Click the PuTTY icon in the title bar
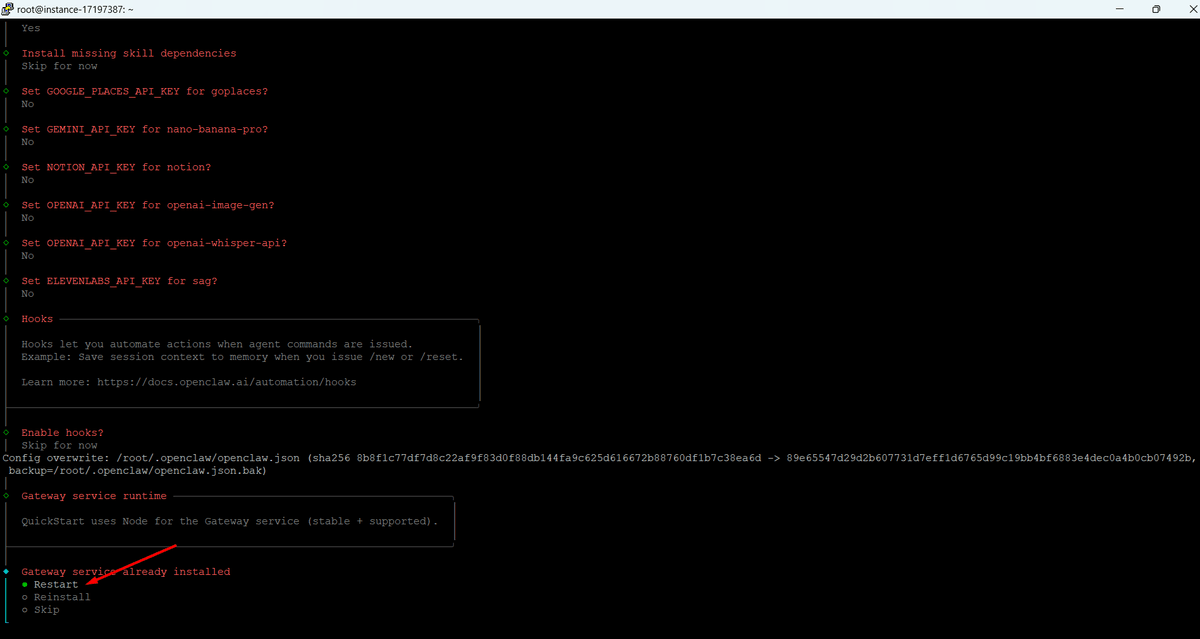The height and width of the screenshot is (639, 1200). (x=8, y=8)
